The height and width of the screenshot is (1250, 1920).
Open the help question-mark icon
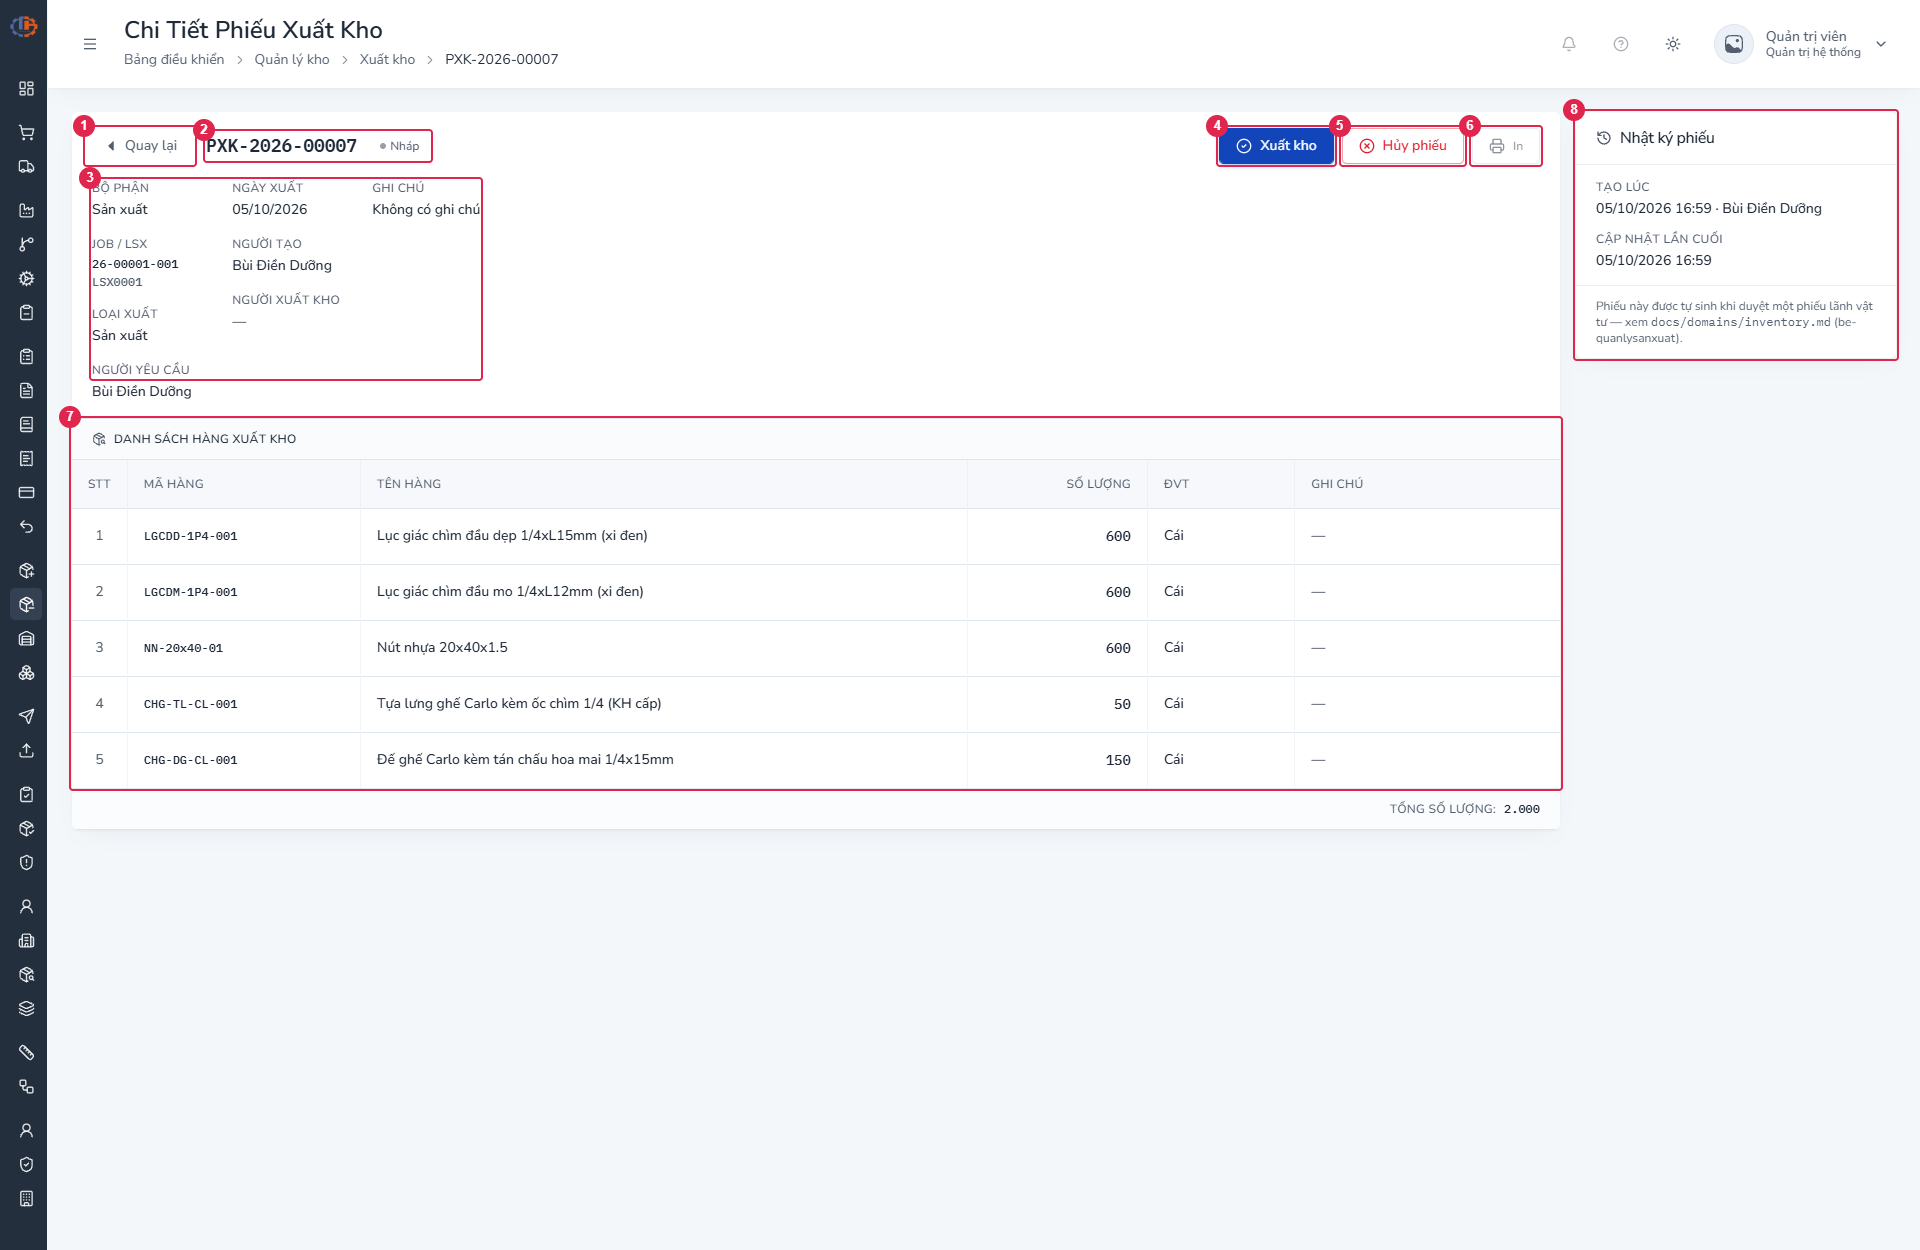pos(1621,44)
